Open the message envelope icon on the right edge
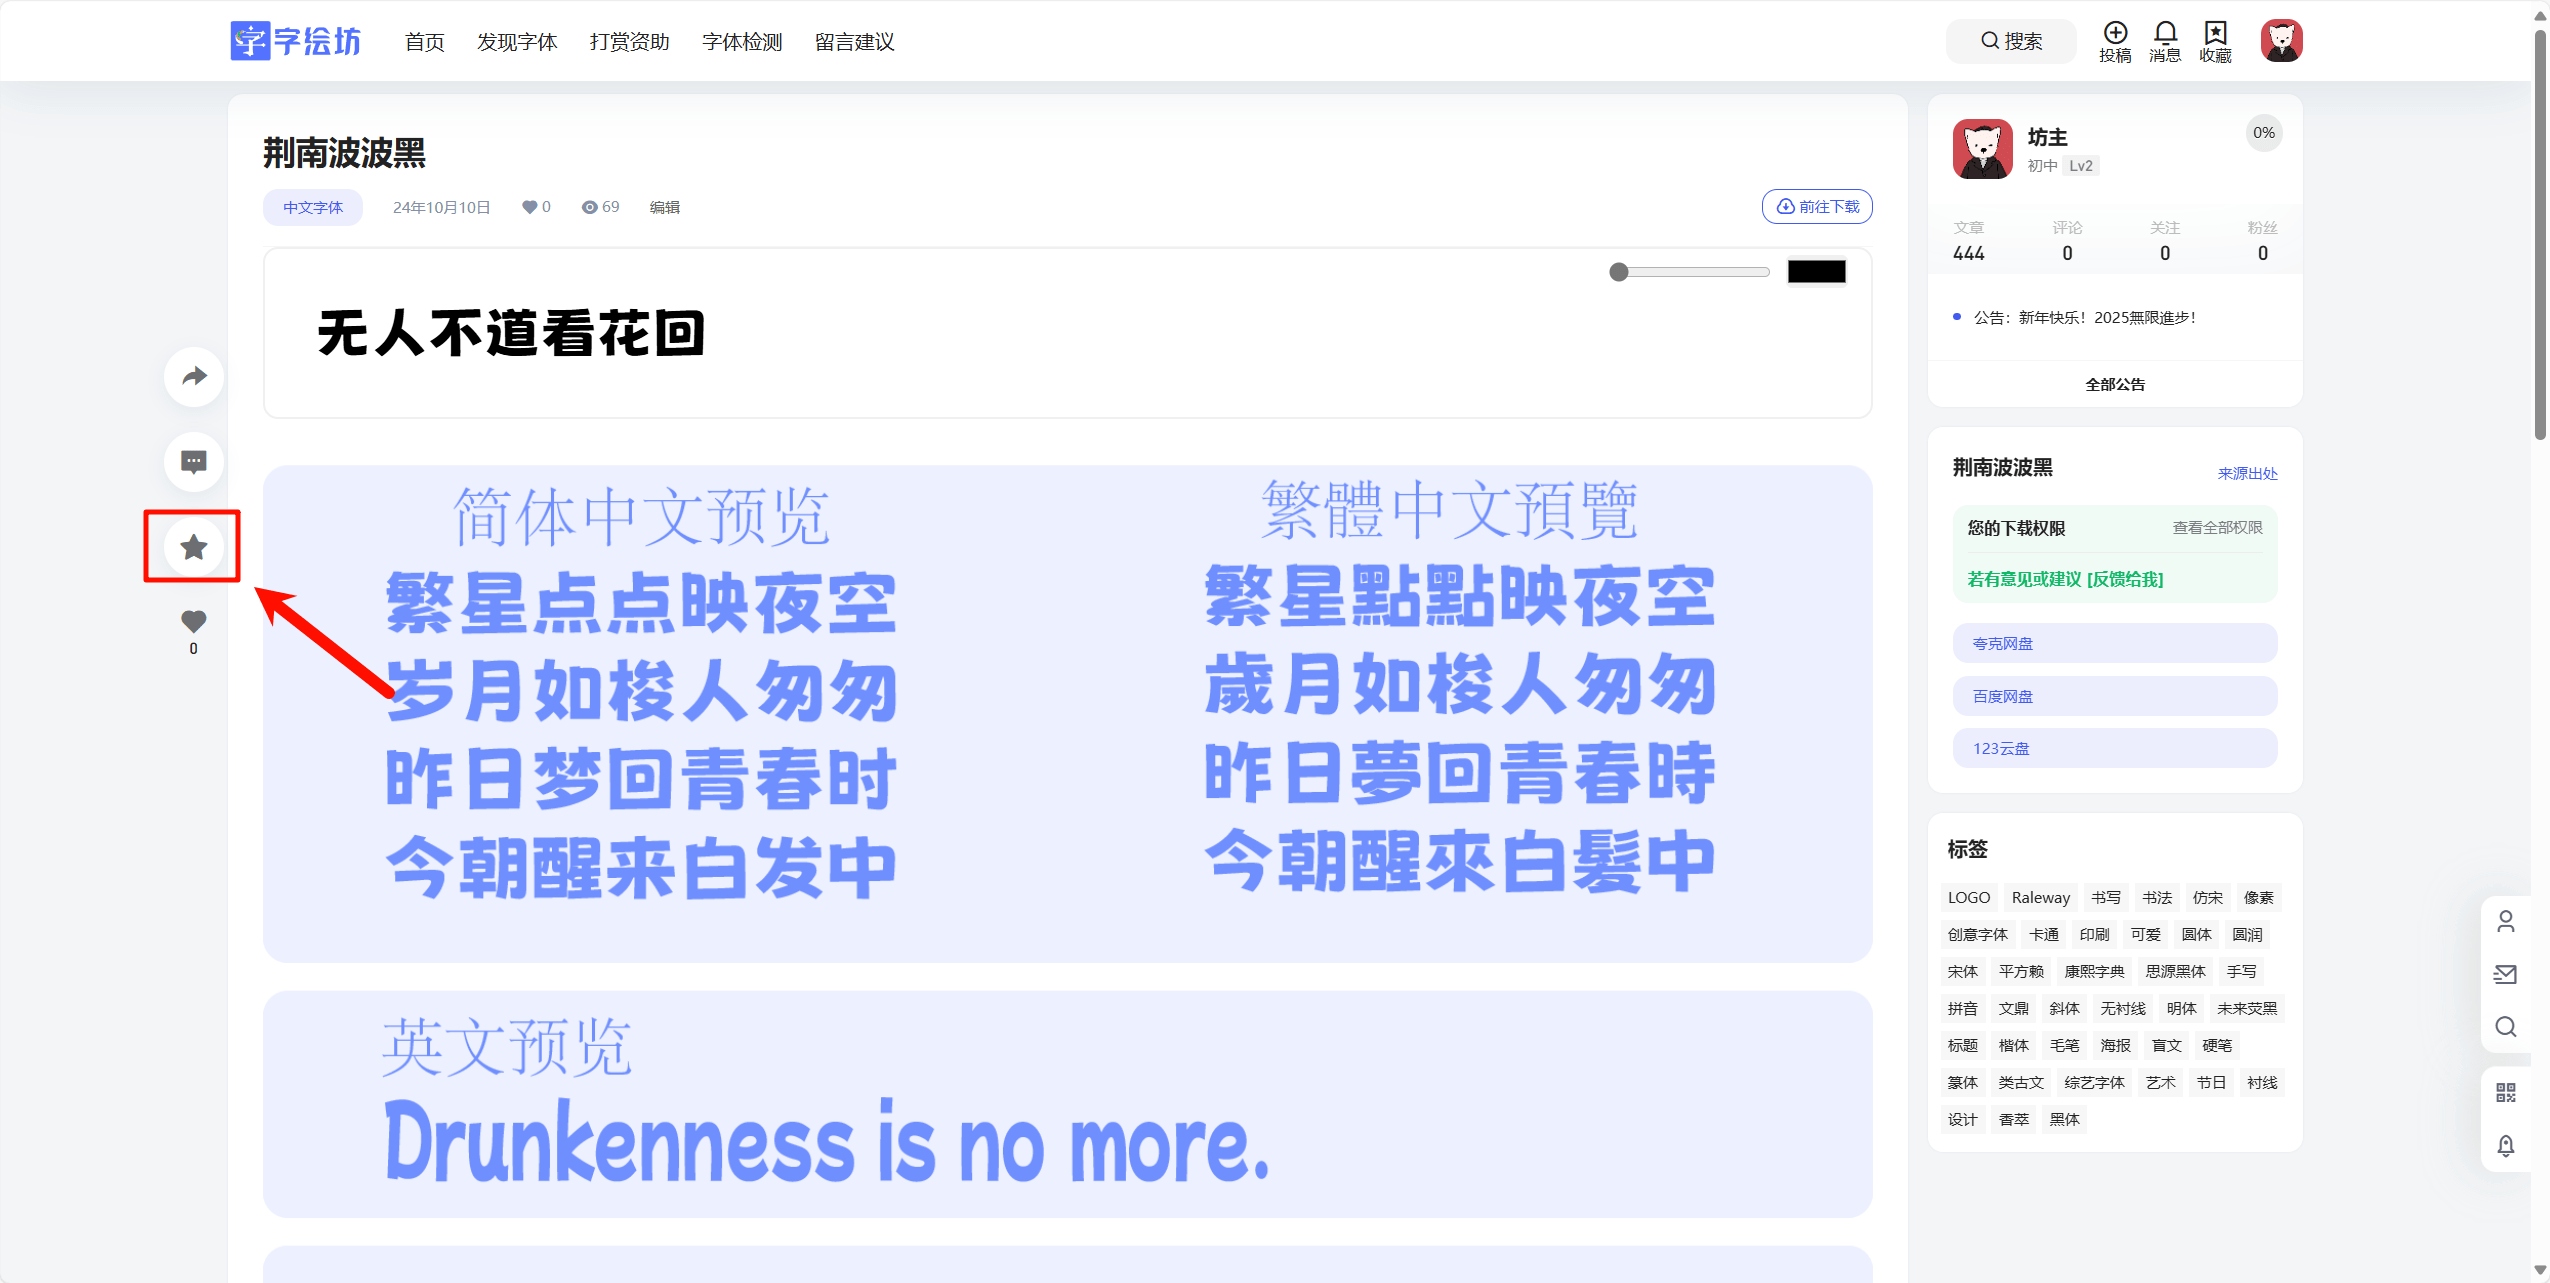The height and width of the screenshot is (1283, 2550). click(2507, 974)
